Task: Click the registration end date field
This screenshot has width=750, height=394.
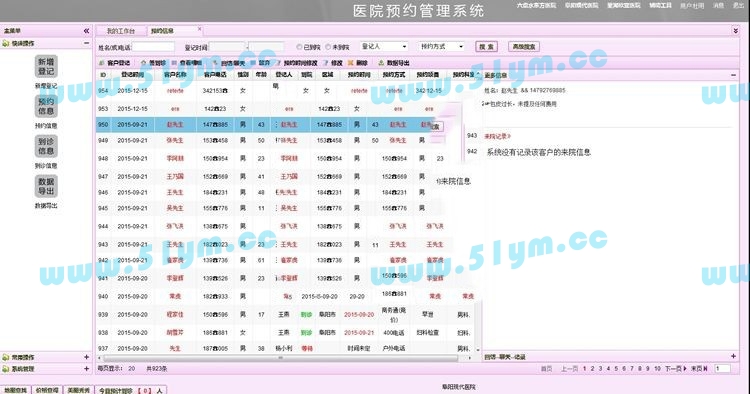Action: [267, 47]
